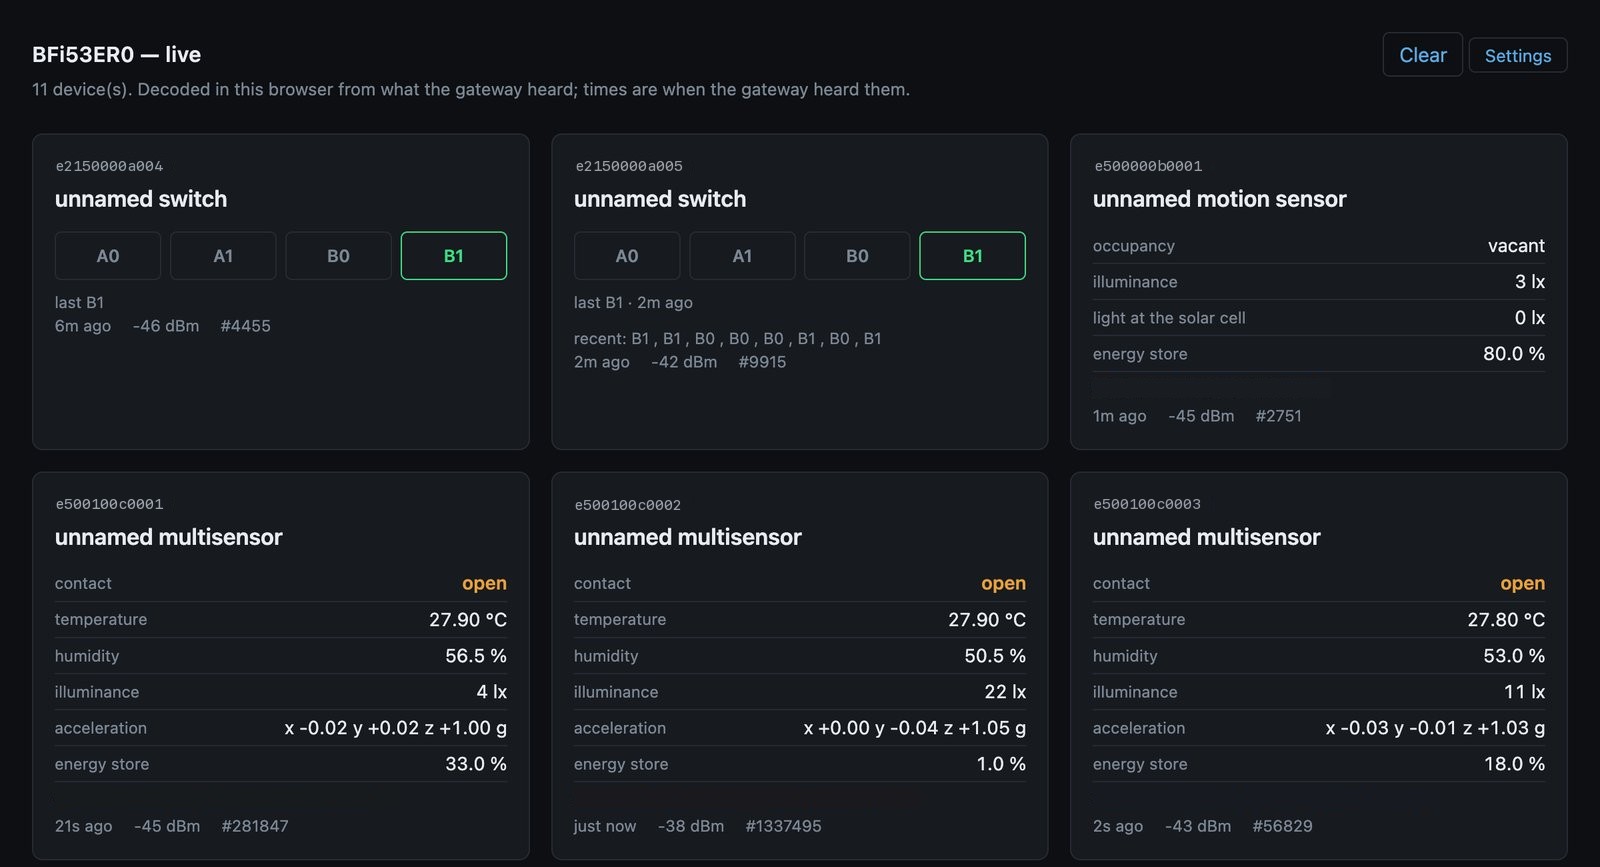Click illuminance value 11 lx
The image size is (1600, 867).
coord(1525,692)
